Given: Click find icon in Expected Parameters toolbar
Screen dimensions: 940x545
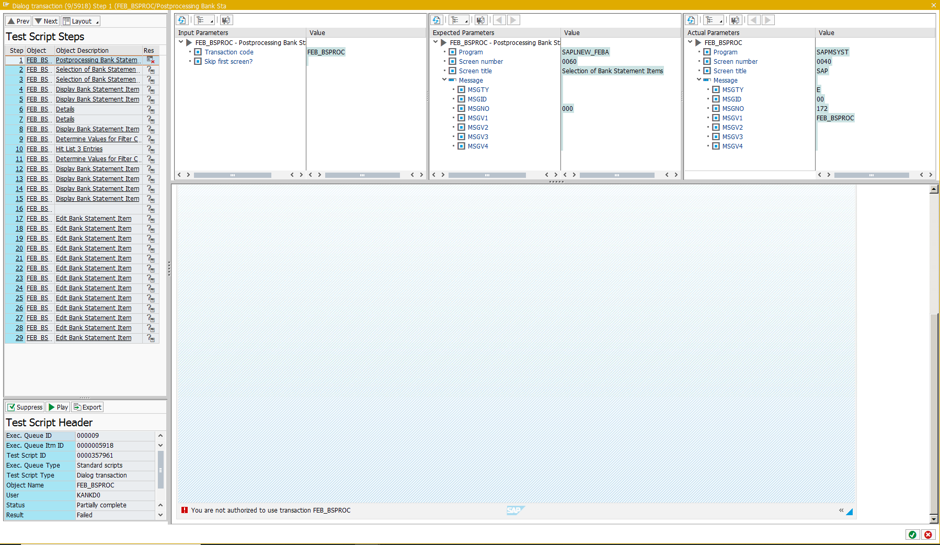Looking at the screenshot, I should 481,20.
